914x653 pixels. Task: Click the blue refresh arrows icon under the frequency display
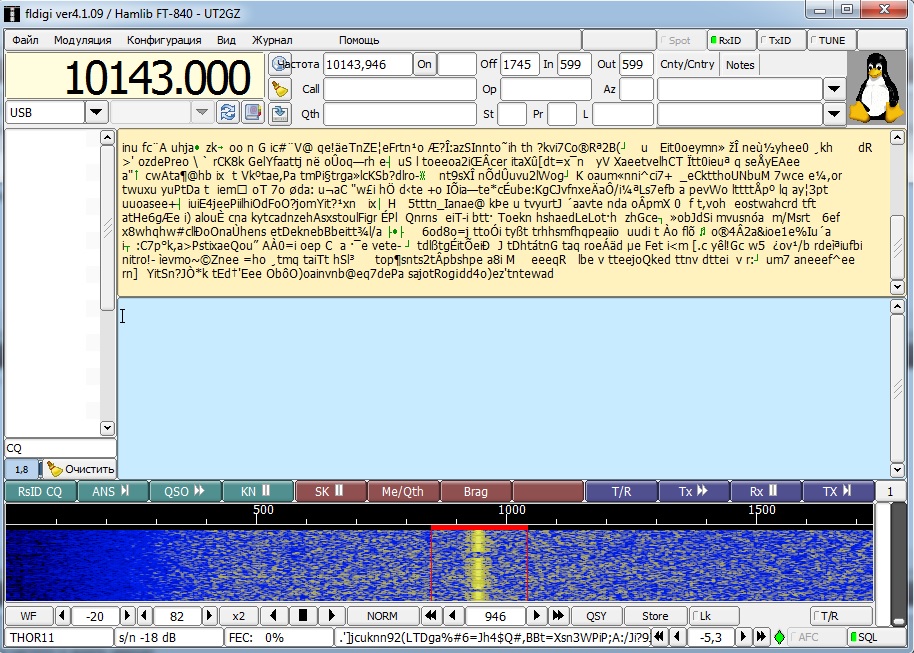pyautogui.click(x=228, y=112)
